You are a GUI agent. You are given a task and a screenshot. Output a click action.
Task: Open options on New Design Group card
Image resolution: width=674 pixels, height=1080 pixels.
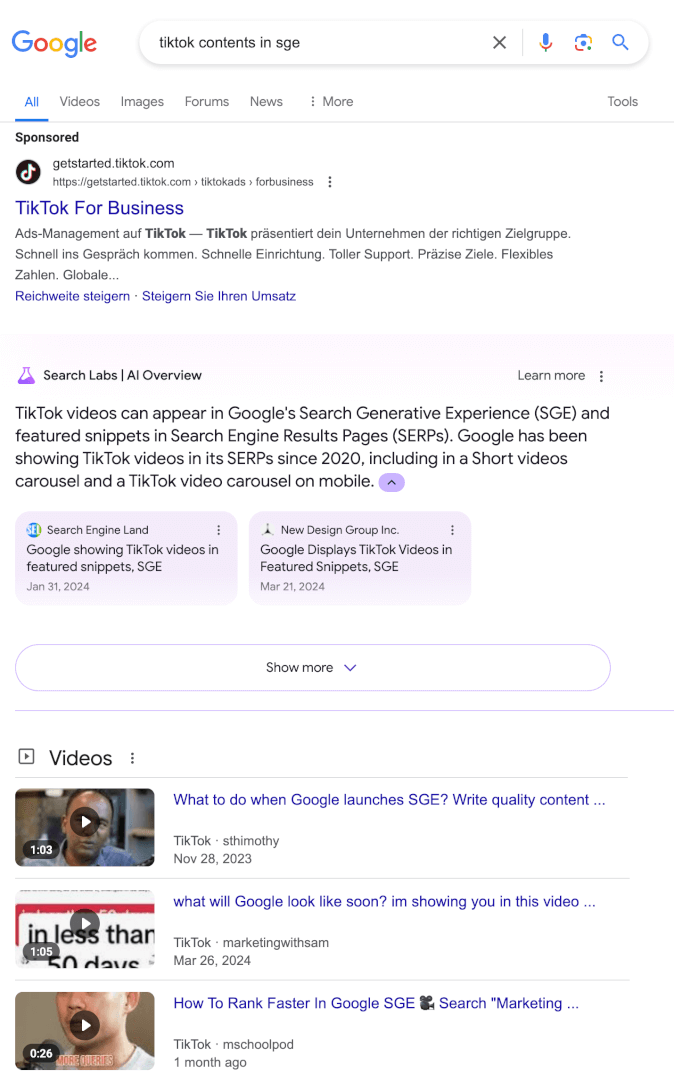click(452, 530)
